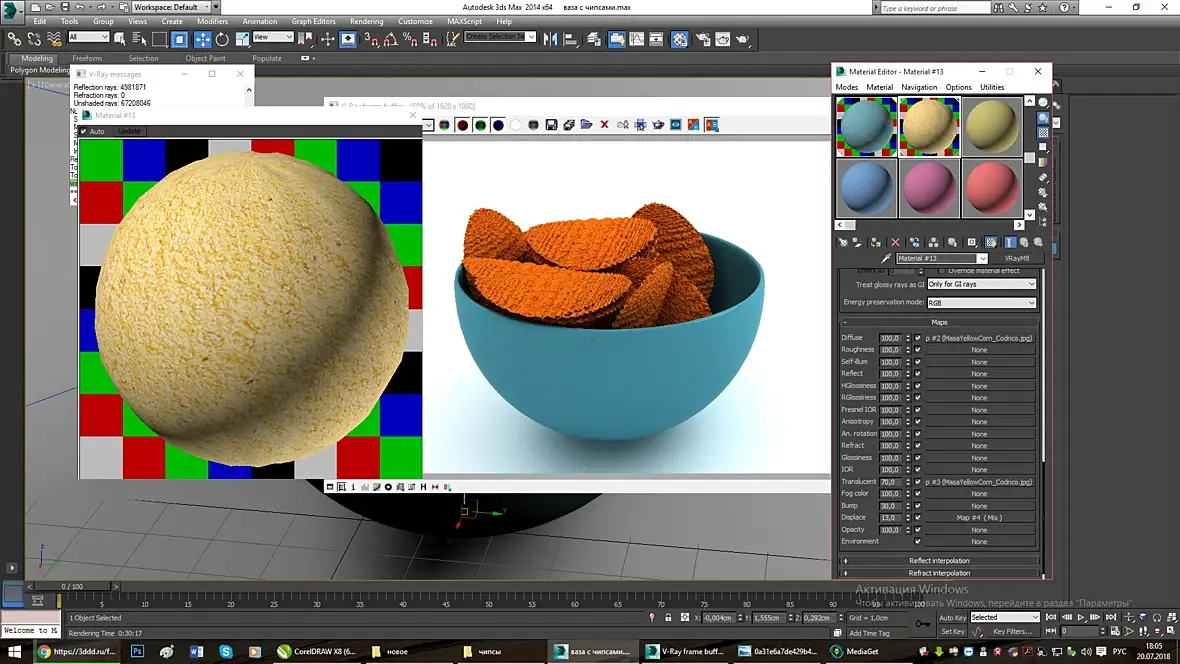Viewport: 1180px width, 664px height.
Task: Reset the material with the red X icon
Action: pyautogui.click(x=895, y=242)
